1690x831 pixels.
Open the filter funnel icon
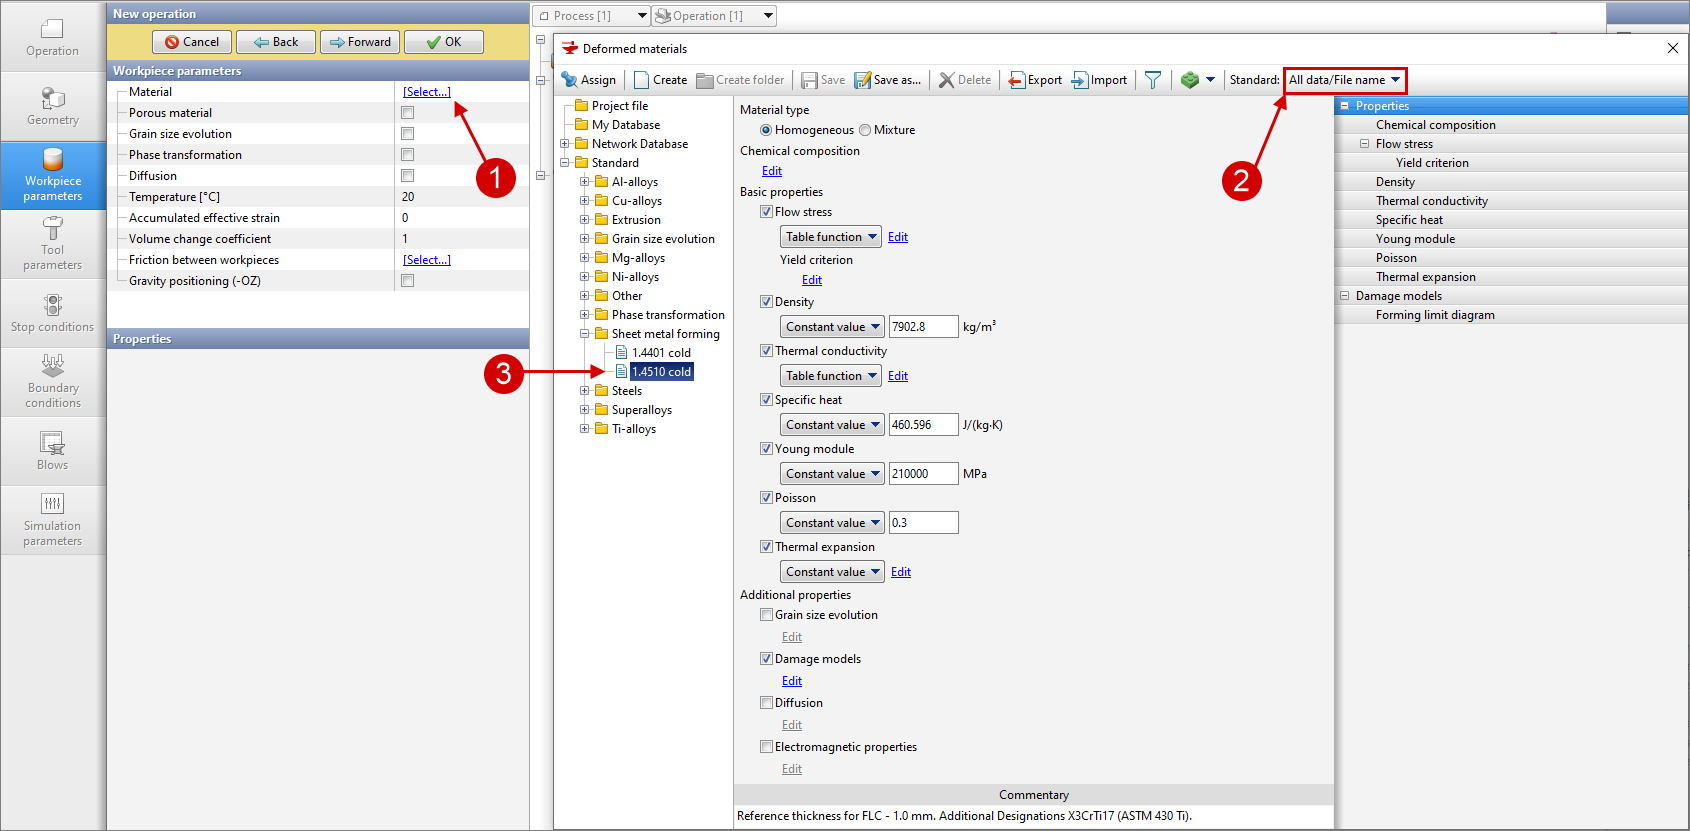coord(1153,80)
